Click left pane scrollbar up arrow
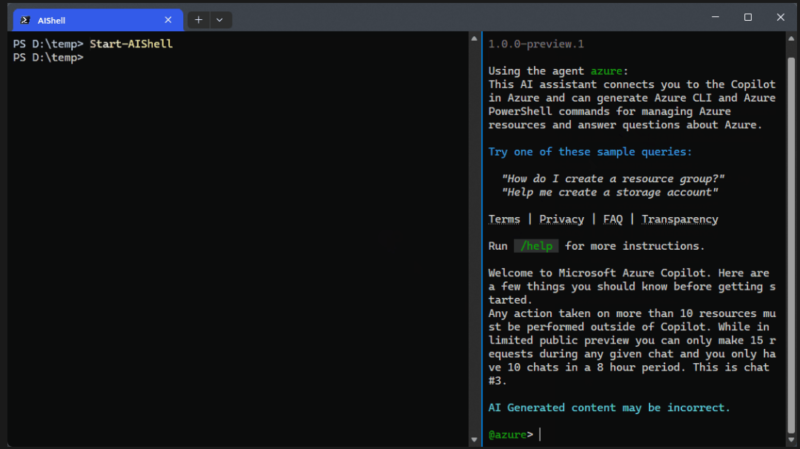800x449 pixels. pos(474,38)
